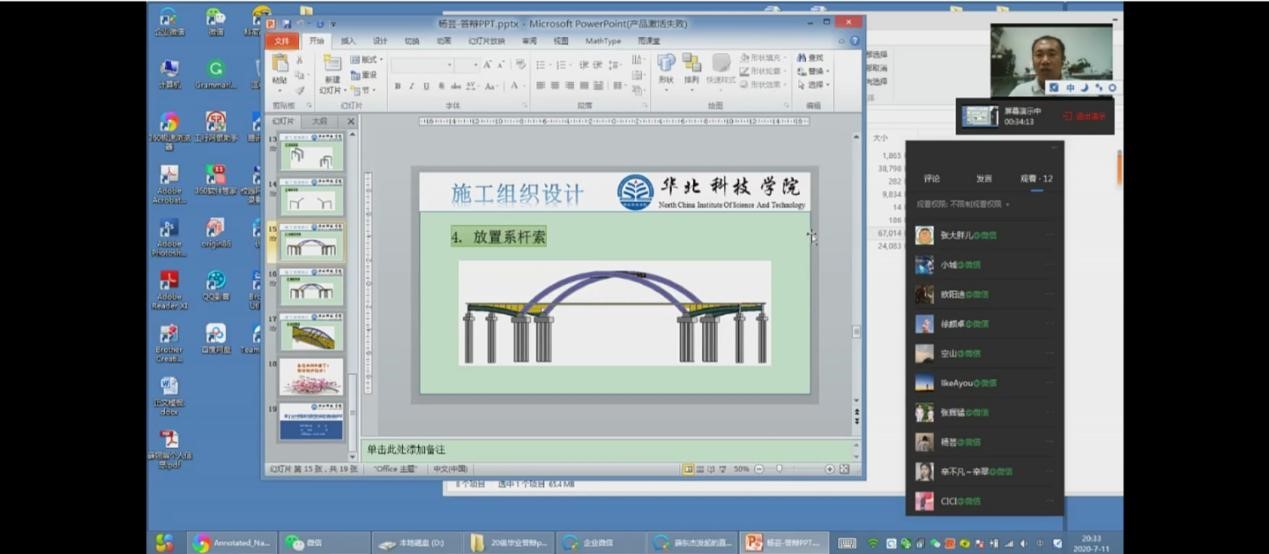Click the text box 4. 放置系杆索
The height and width of the screenshot is (554, 1269).
point(498,237)
